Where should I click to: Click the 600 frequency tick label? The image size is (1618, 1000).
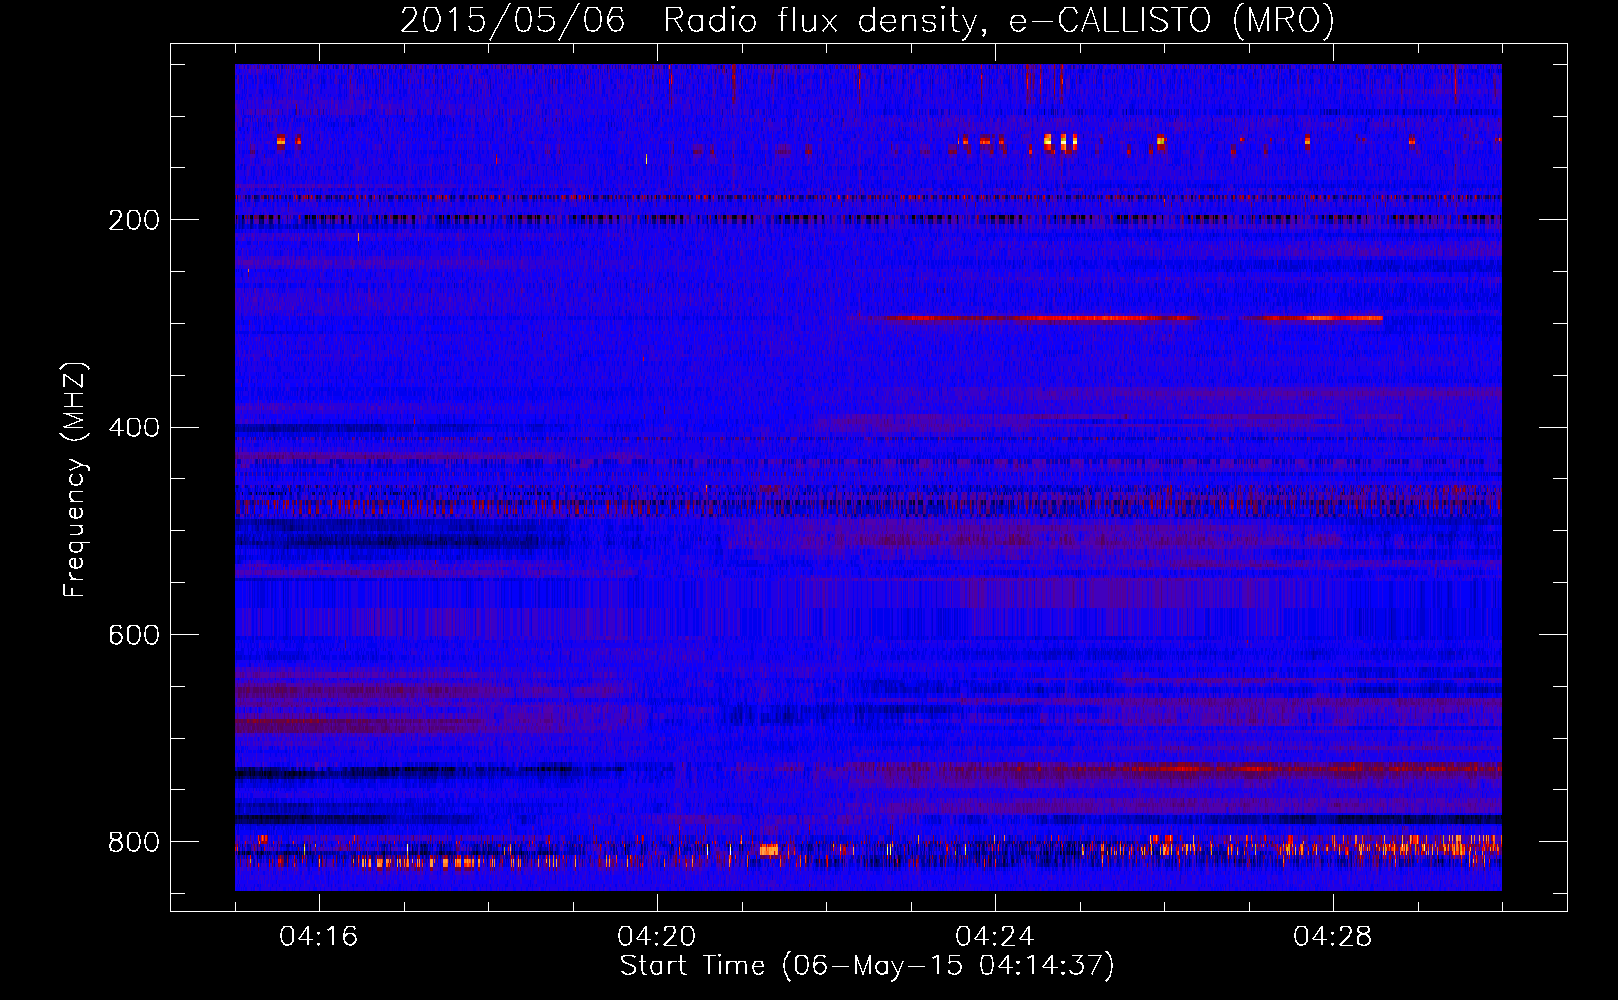(x=134, y=635)
